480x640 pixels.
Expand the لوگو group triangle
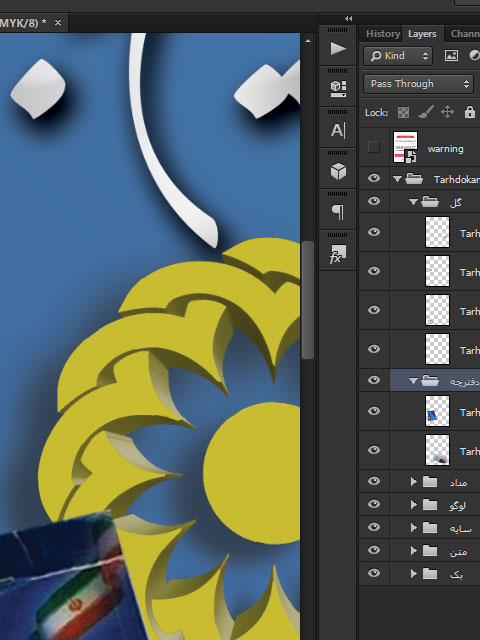coord(413,504)
